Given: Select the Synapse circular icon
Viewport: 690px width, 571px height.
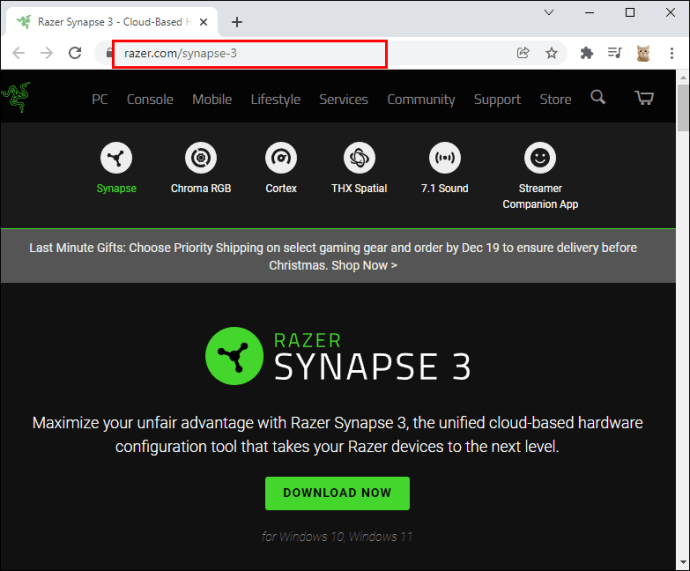Looking at the screenshot, I should click(116, 157).
